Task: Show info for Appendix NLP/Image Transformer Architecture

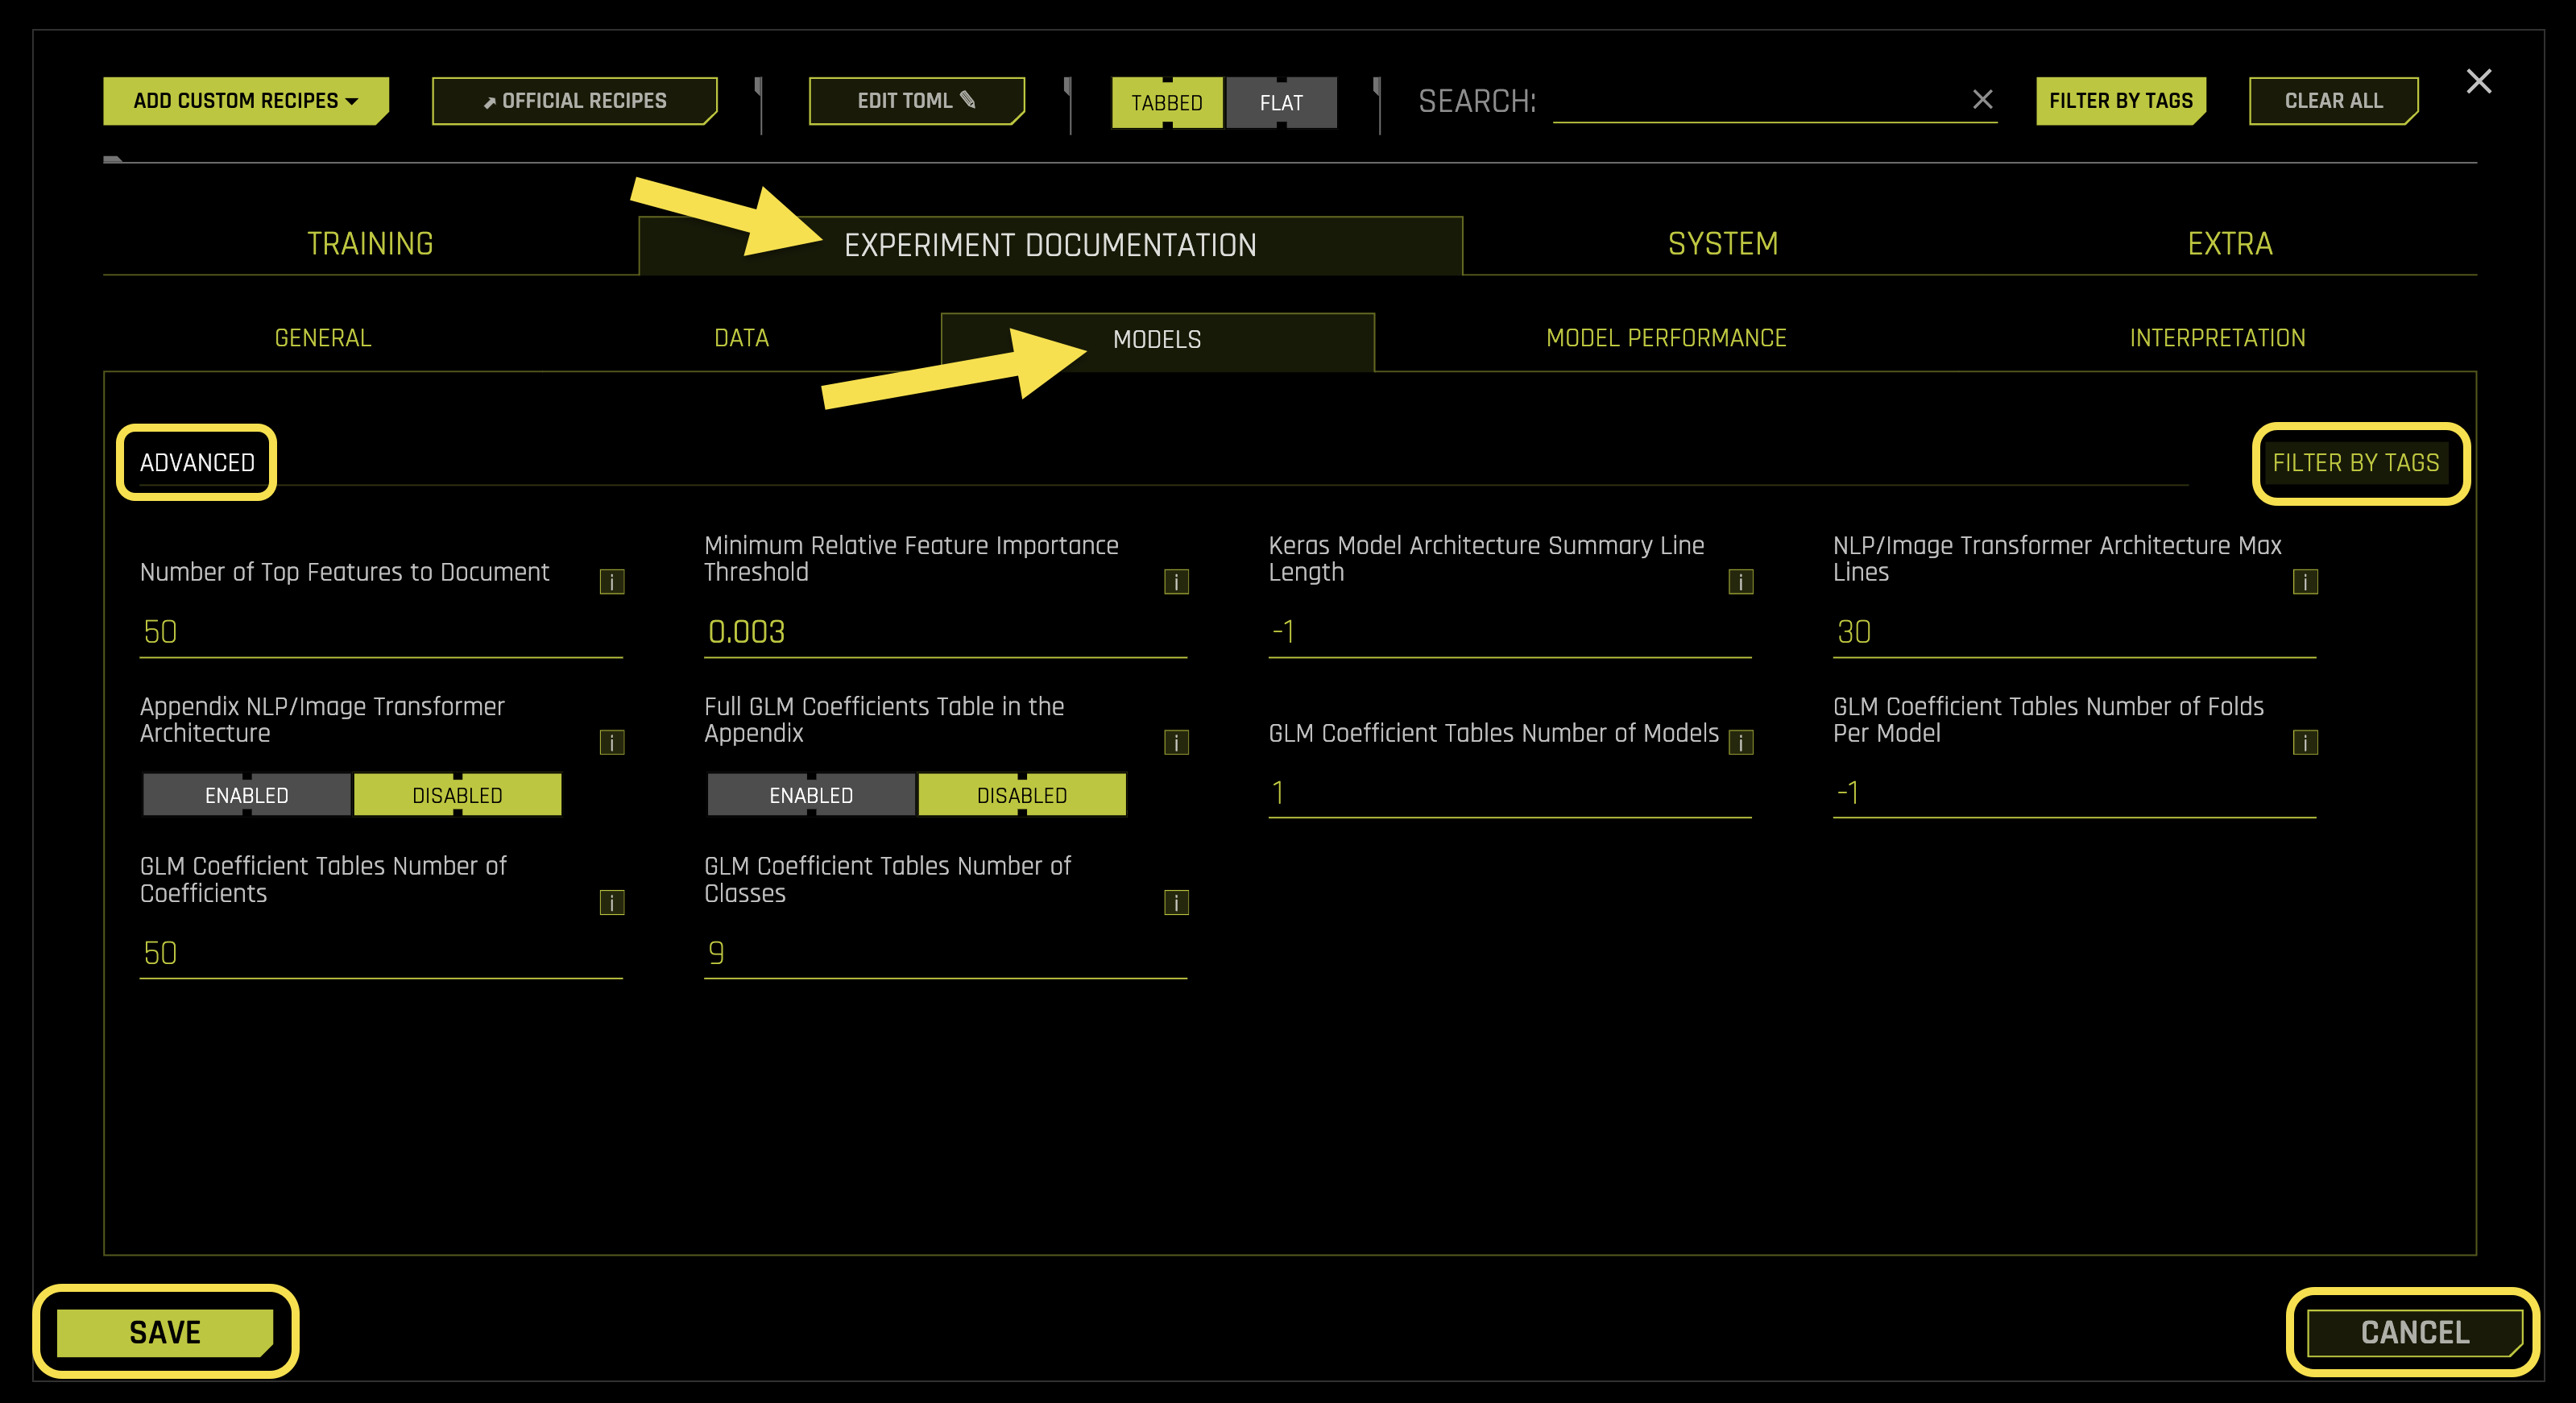Action: pos(611,743)
